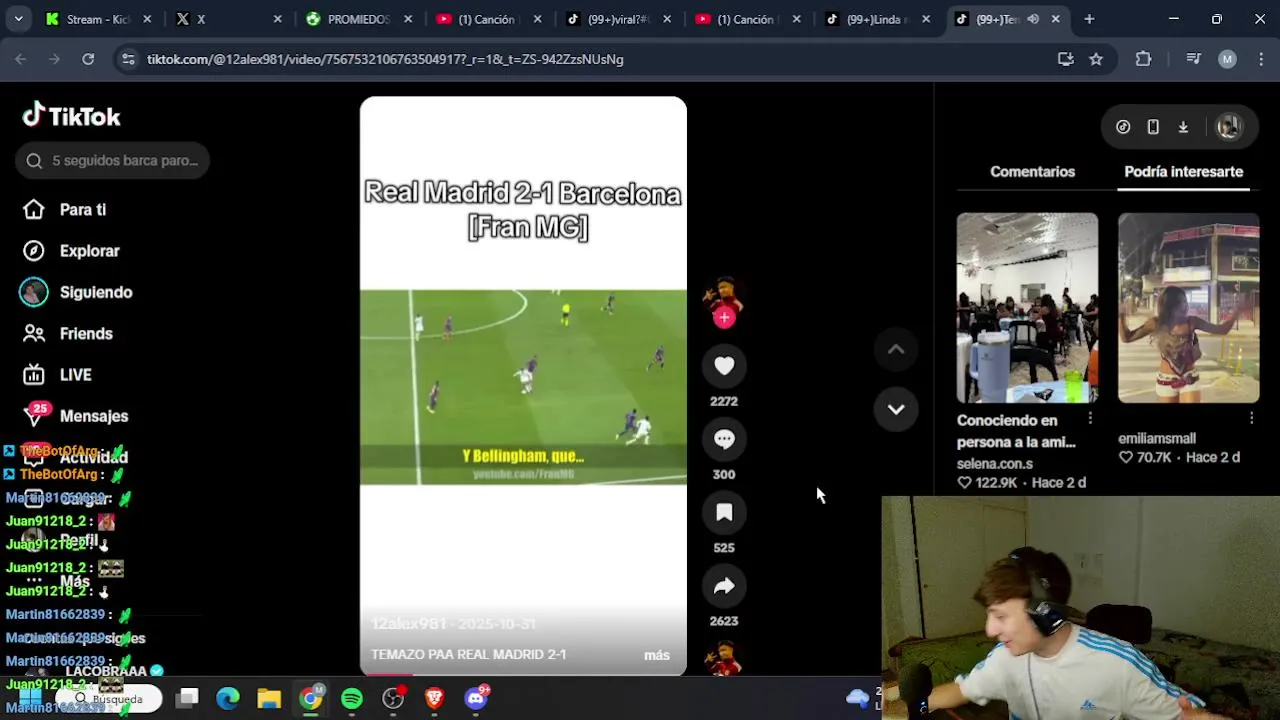1280x720 pixels.
Task: Go to the previous video with the up arrow
Action: (896, 349)
